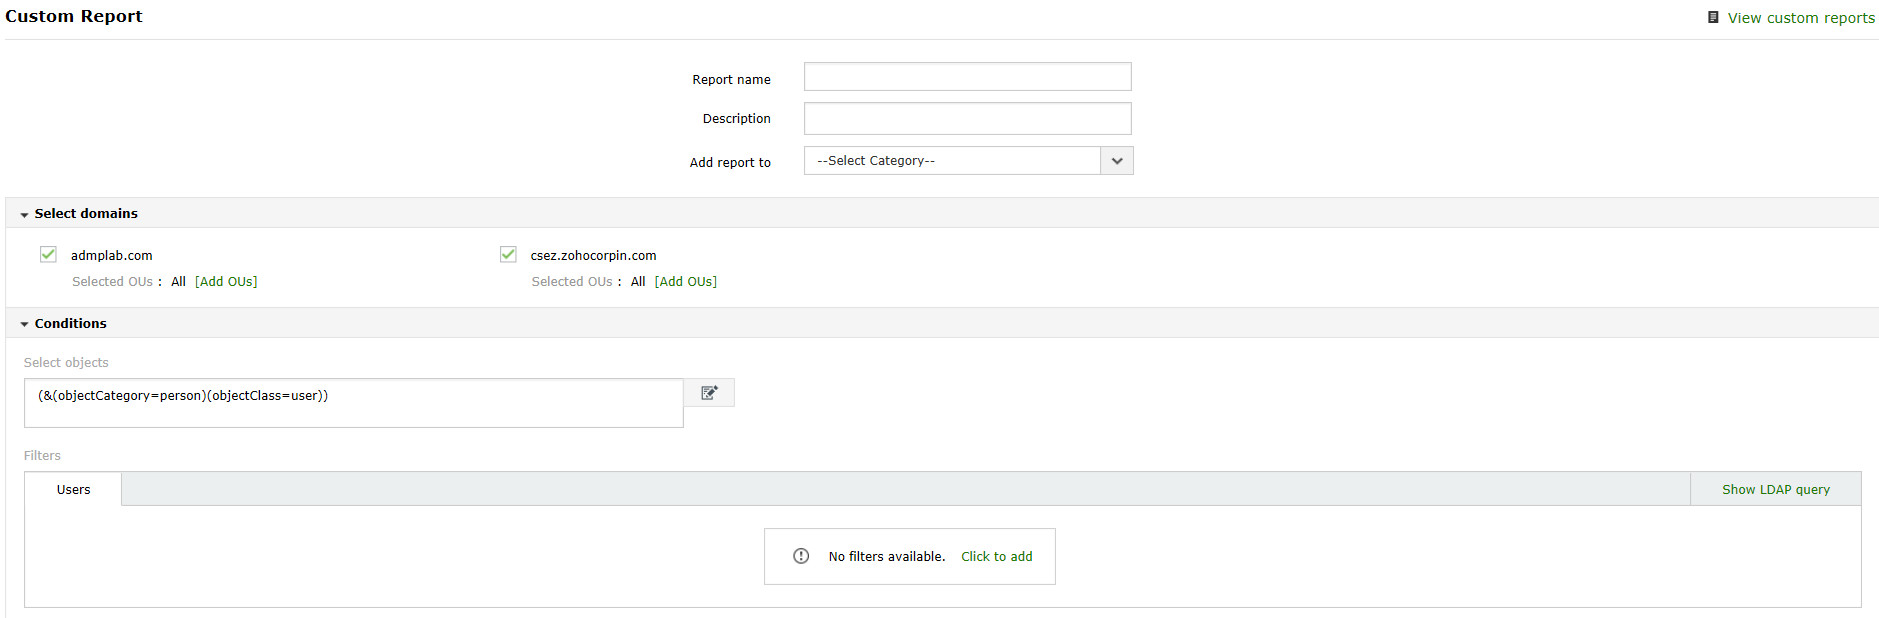Focus the Description input field
The height and width of the screenshot is (618, 1879).
967,118
